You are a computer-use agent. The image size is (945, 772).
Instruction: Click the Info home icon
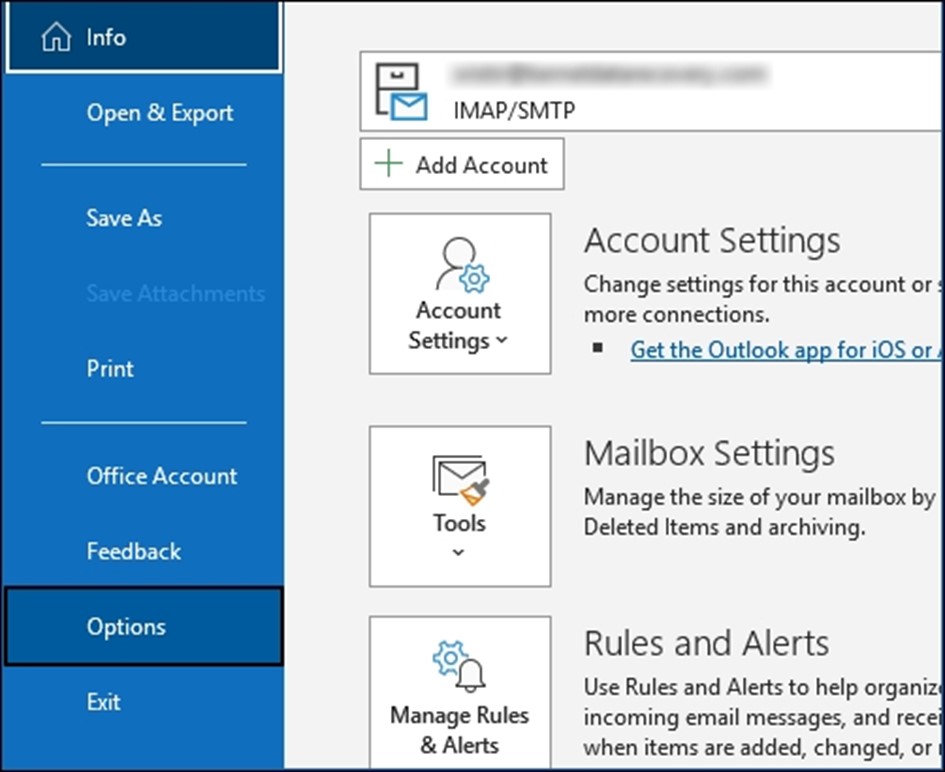tap(56, 37)
